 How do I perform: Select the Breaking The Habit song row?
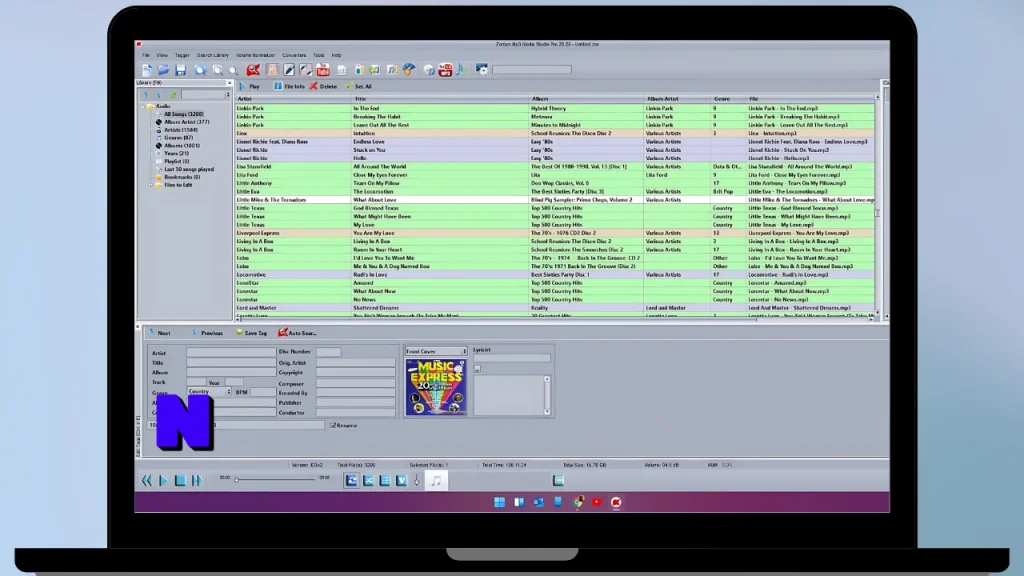click(555, 117)
